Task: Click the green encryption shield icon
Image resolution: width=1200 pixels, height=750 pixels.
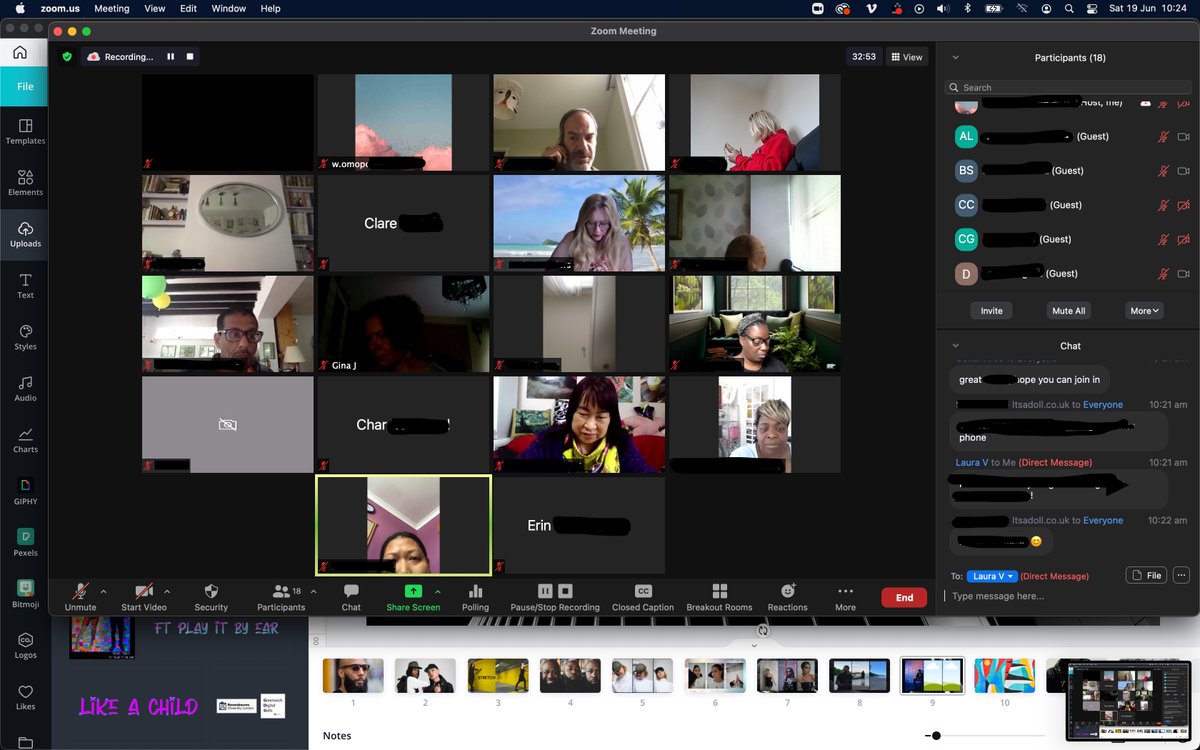Action: (x=67, y=57)
